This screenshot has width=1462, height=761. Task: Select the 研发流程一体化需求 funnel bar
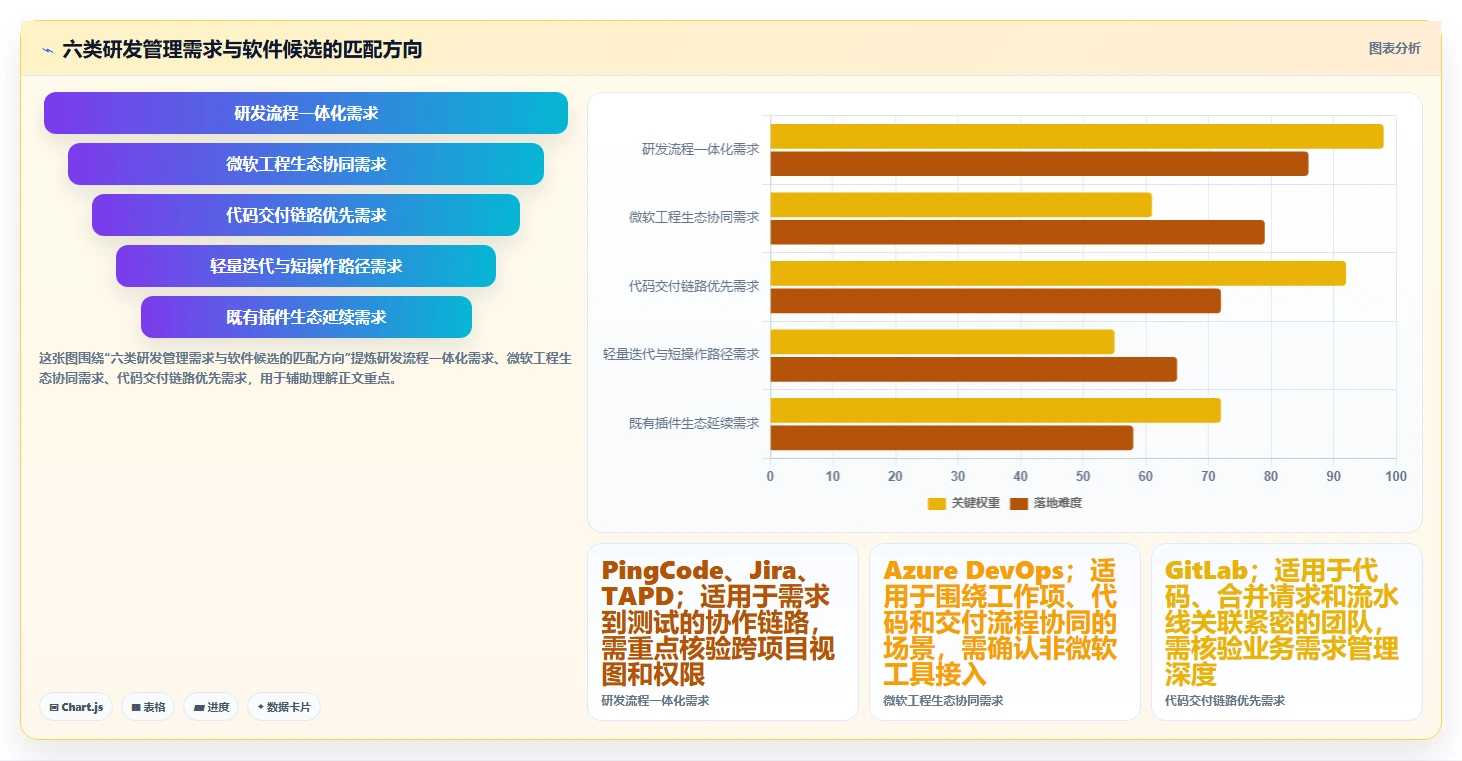click(306, 113)
